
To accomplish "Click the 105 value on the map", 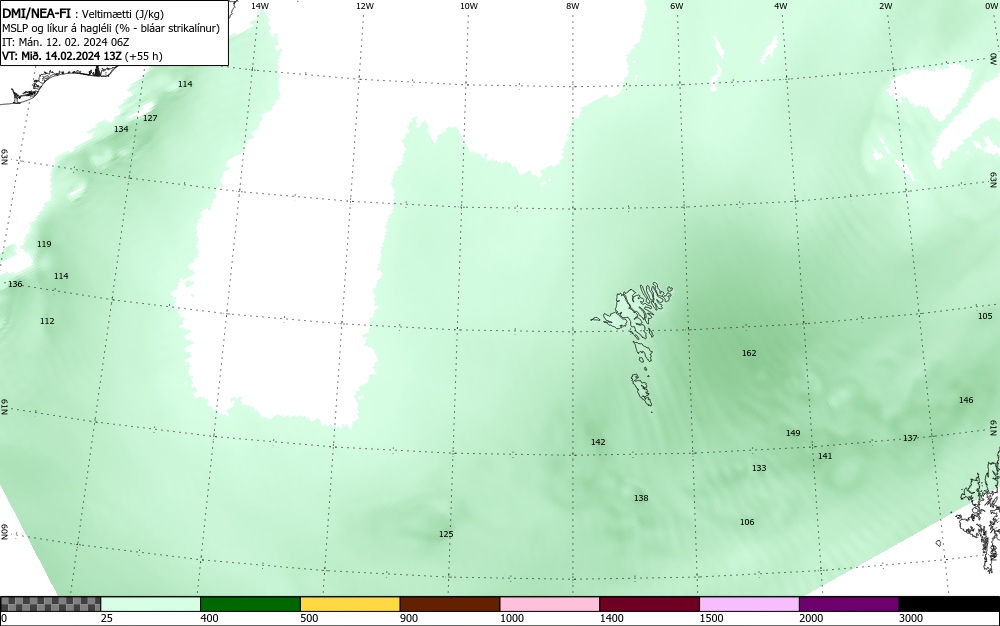I will pos(985,317).
